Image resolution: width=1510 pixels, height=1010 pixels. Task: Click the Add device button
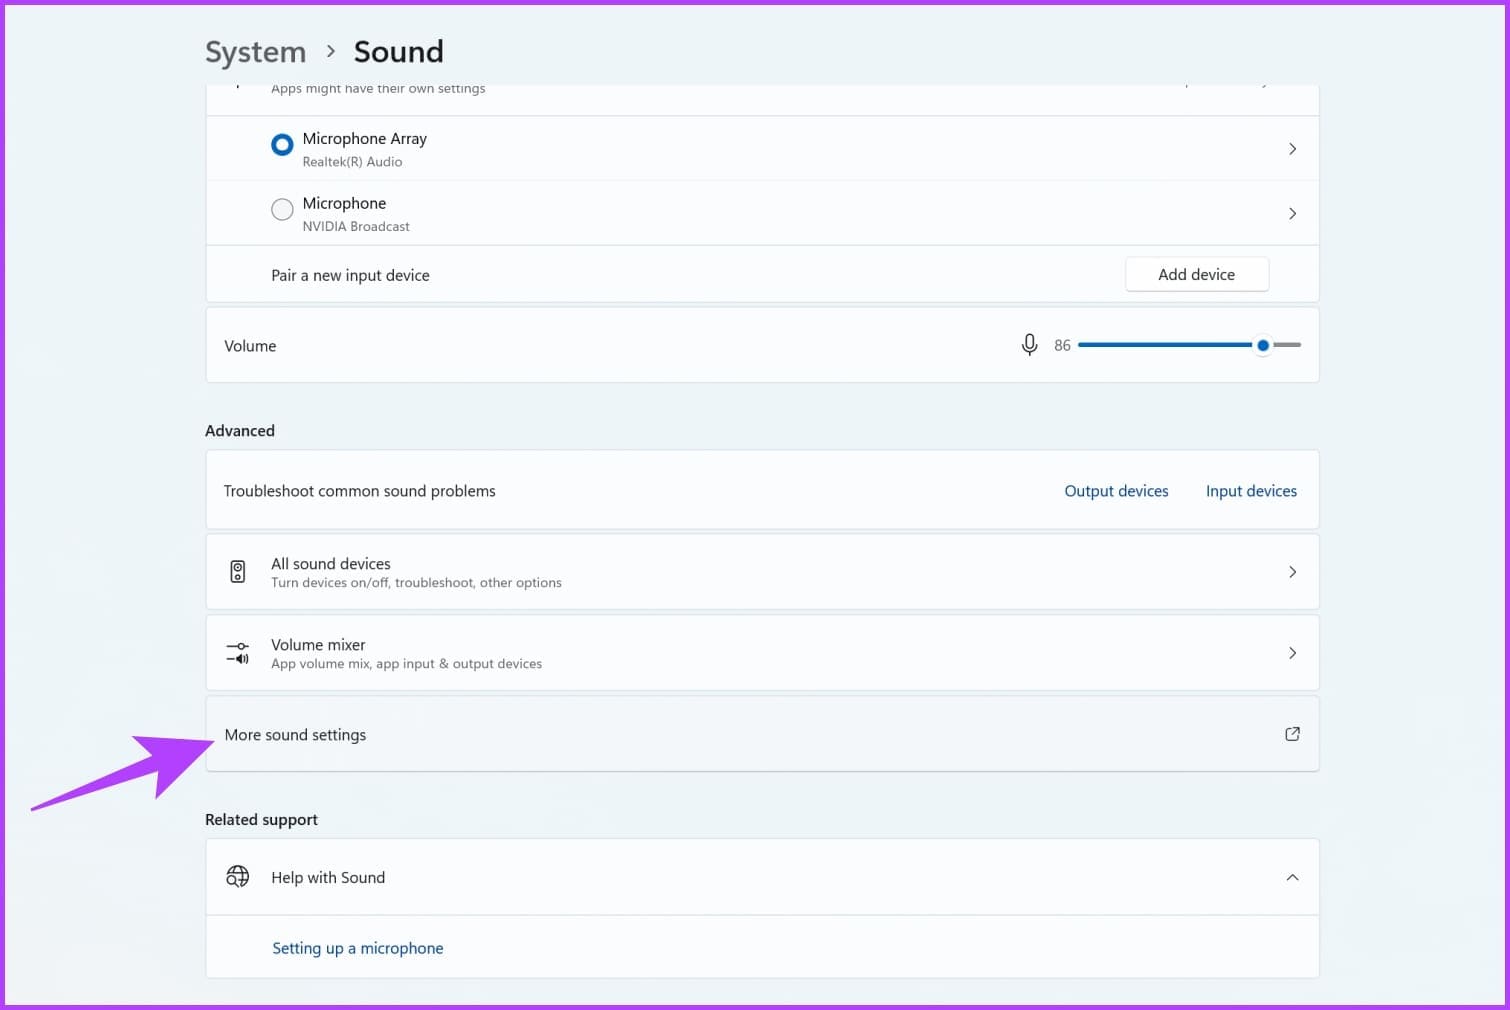pos(1196,275)
